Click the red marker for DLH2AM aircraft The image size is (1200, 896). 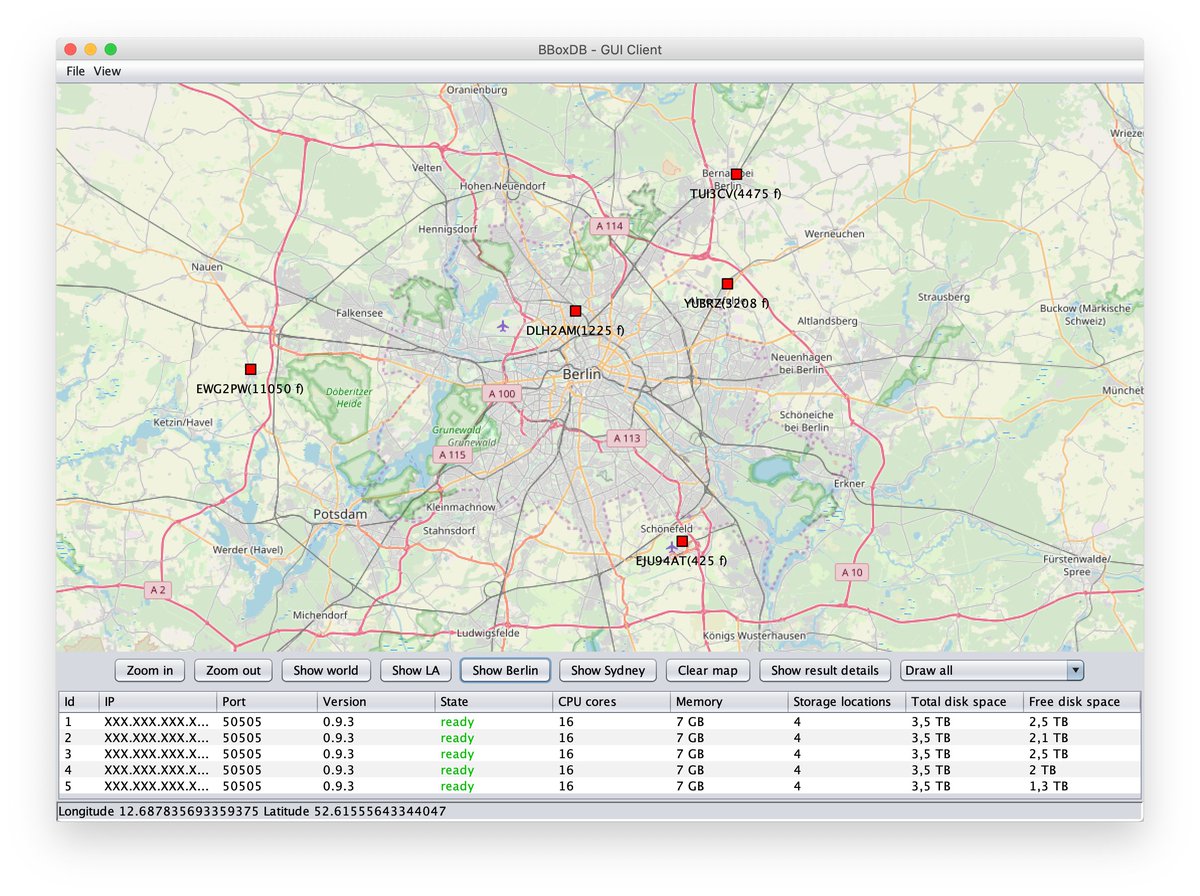[x=575, y=311]
